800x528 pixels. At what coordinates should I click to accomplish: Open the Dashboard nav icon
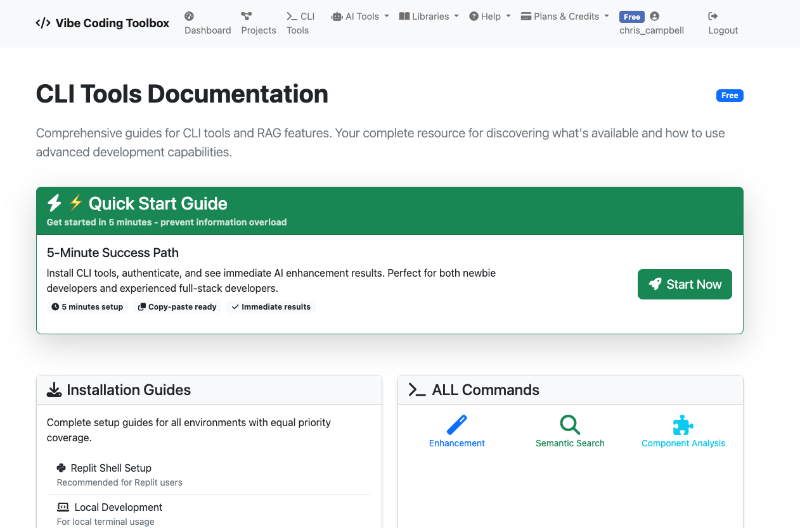(x=190, y=16)
